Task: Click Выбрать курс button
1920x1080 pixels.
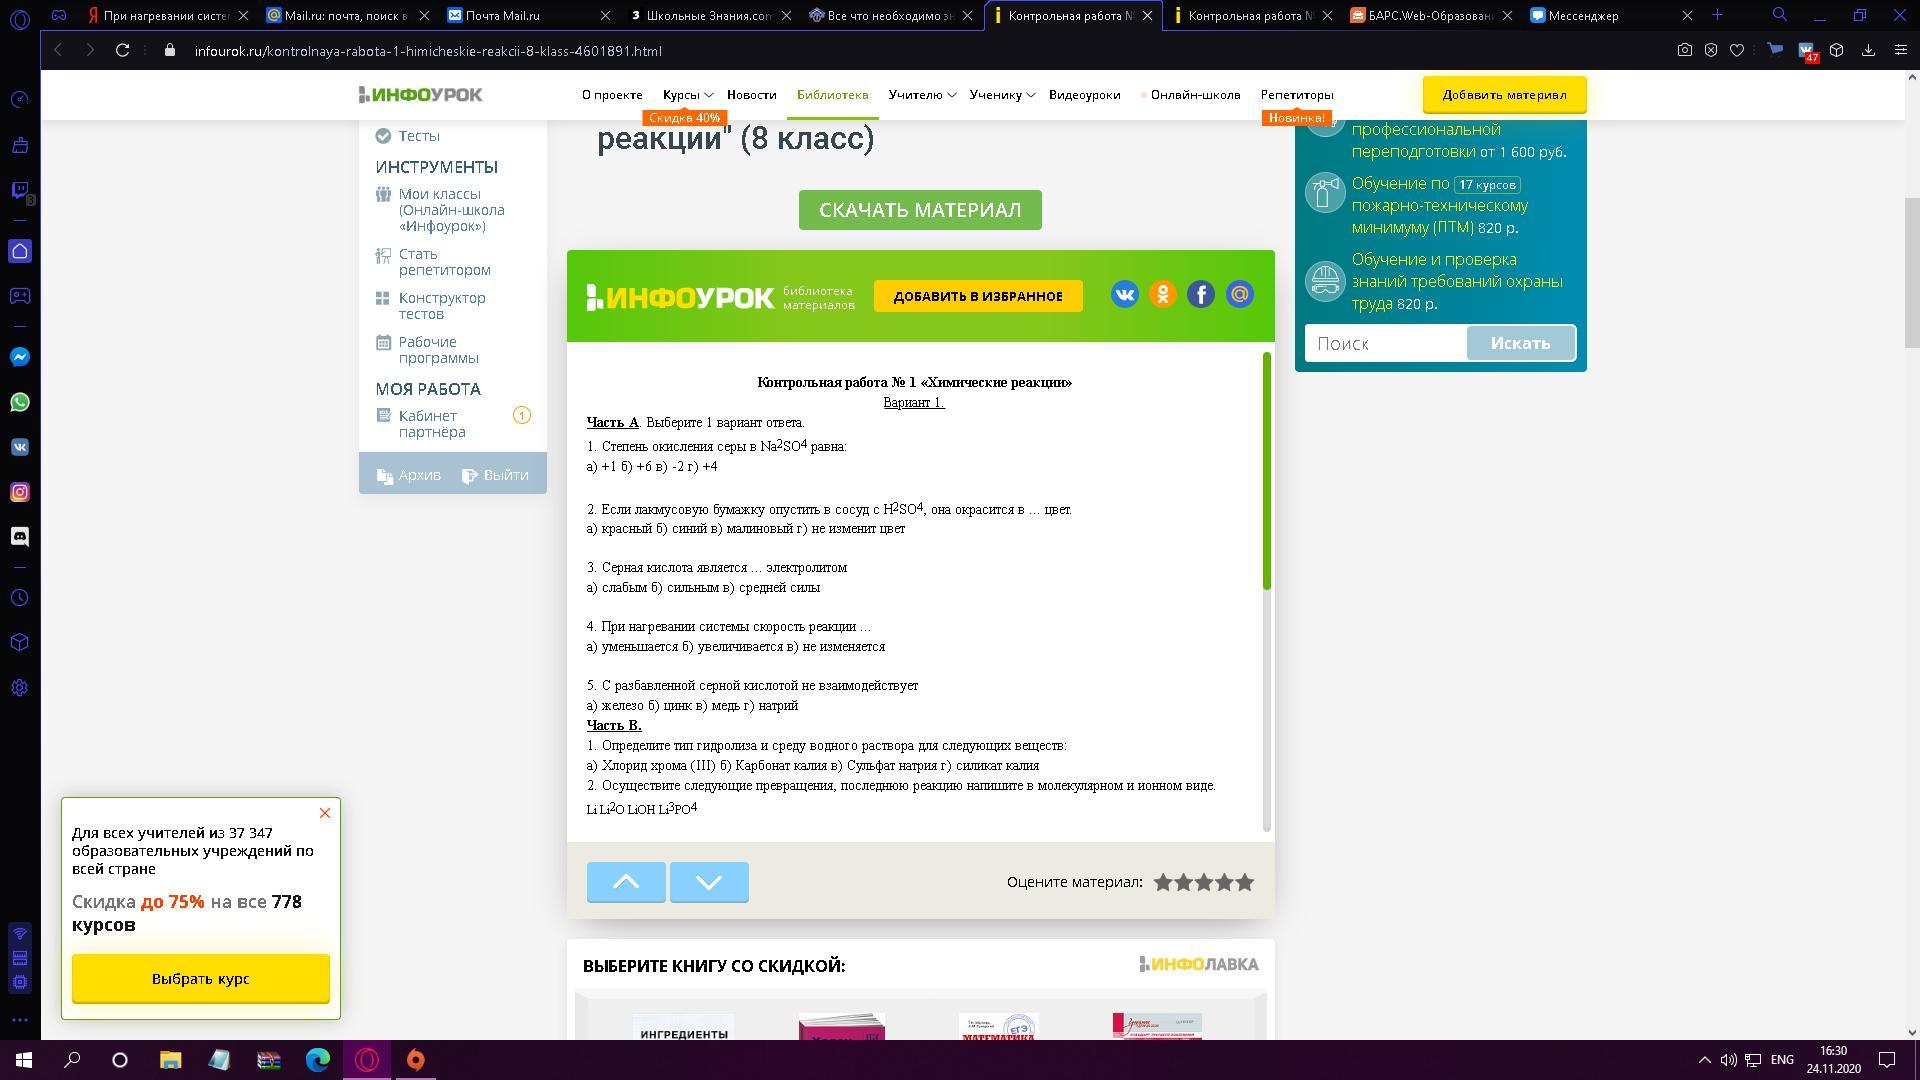Action: pos(200,979)
